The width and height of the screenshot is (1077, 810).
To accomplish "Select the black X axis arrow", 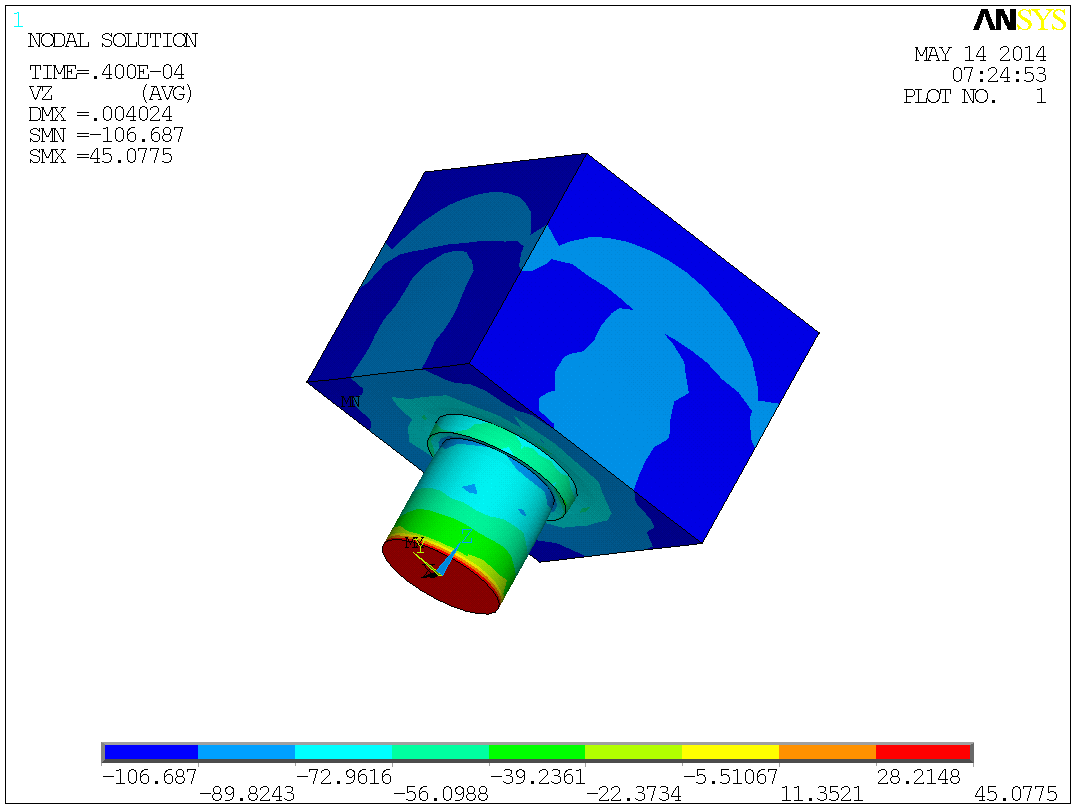I will pyautogui.click(x=430, y=575).
